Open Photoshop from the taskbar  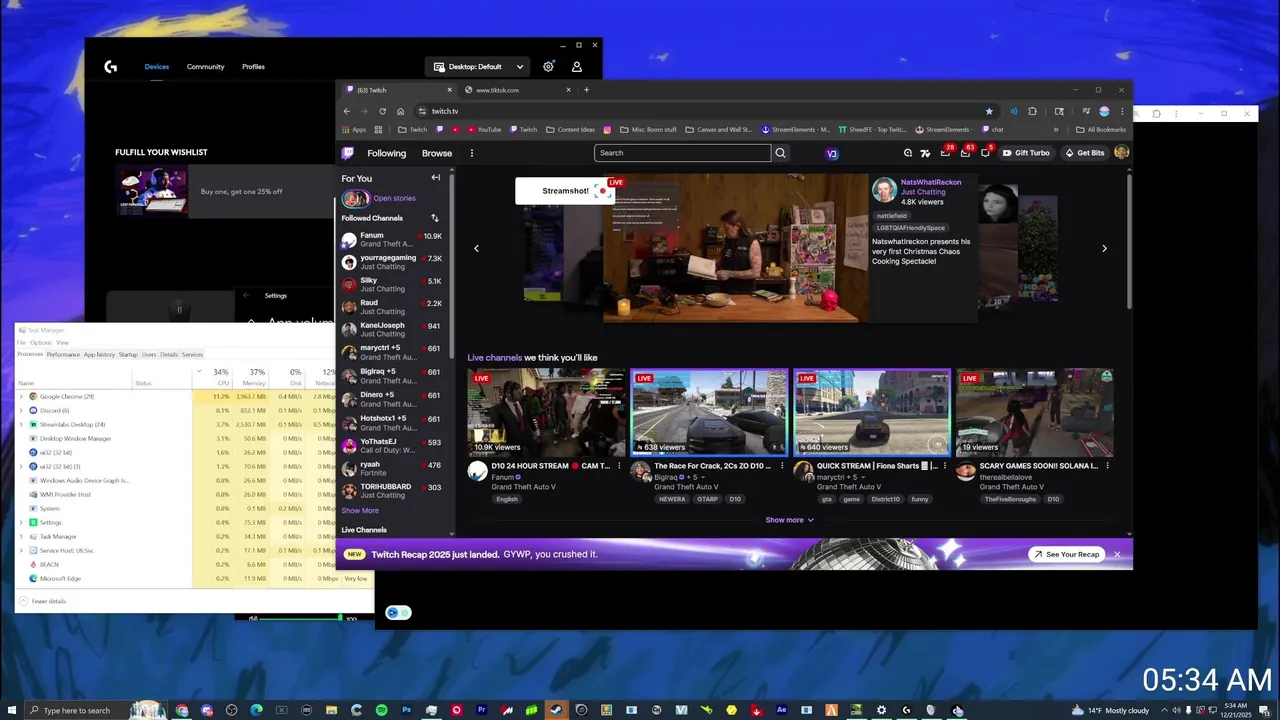(407, 710)
